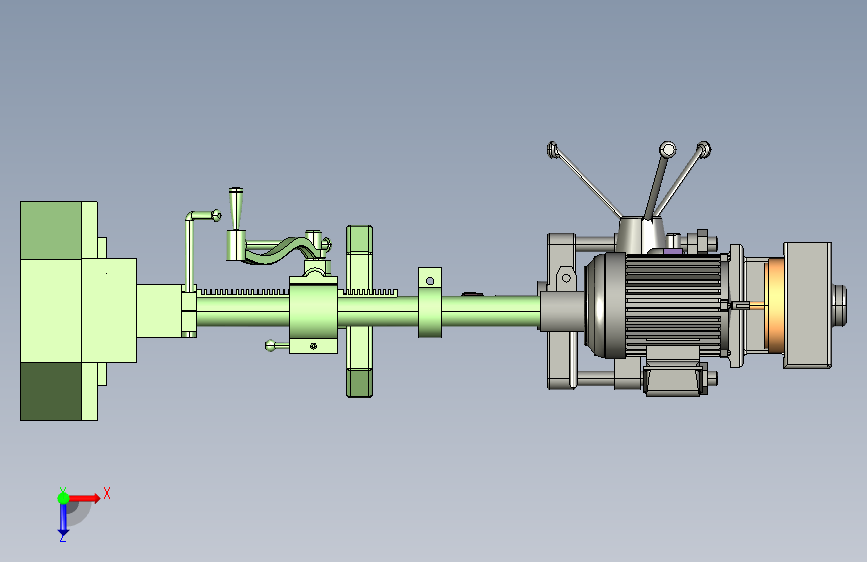Select the gray motor mounting bracket plate
Image resolution: width=867 pixels, height=562 pixels.
click(x=561, y=311)
